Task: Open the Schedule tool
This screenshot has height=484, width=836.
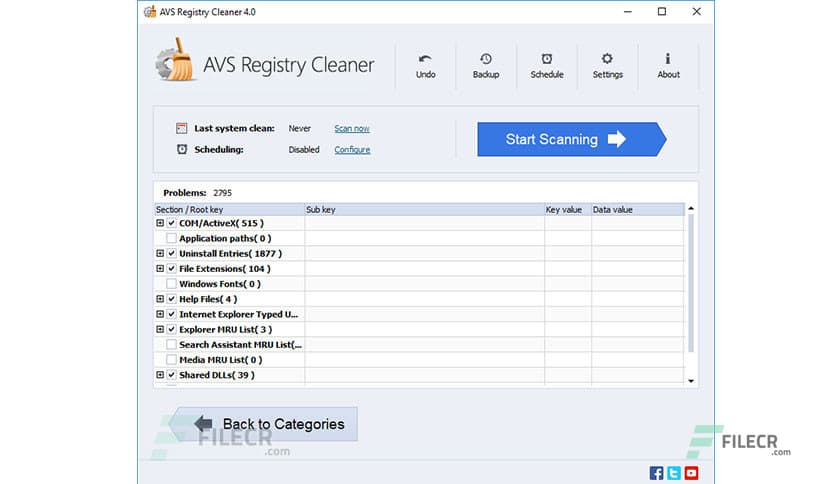Action: click(547, 66)
